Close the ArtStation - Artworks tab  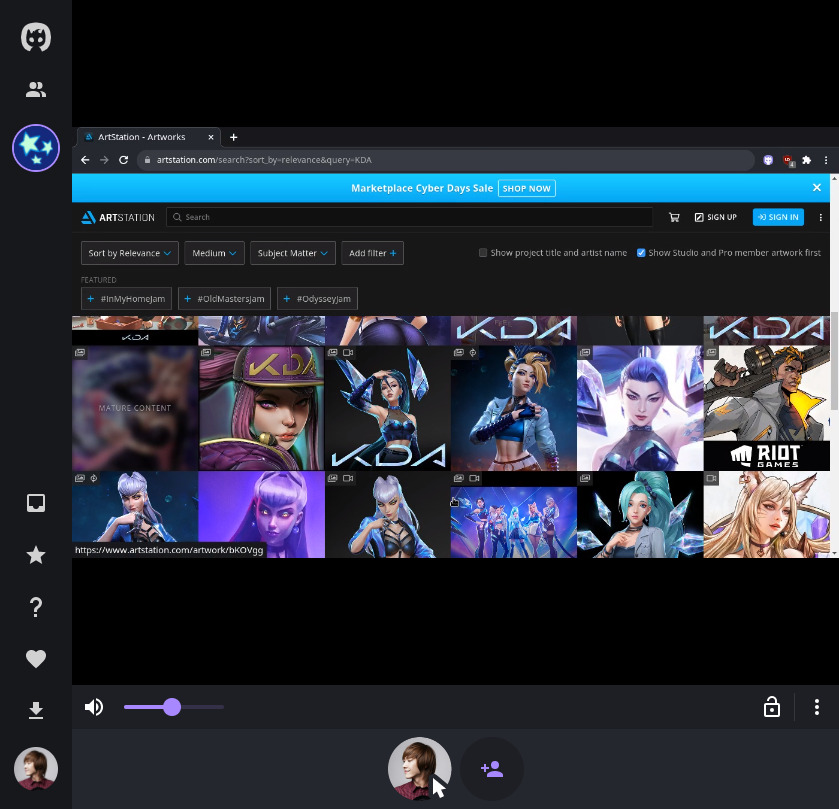click(211, 138)
